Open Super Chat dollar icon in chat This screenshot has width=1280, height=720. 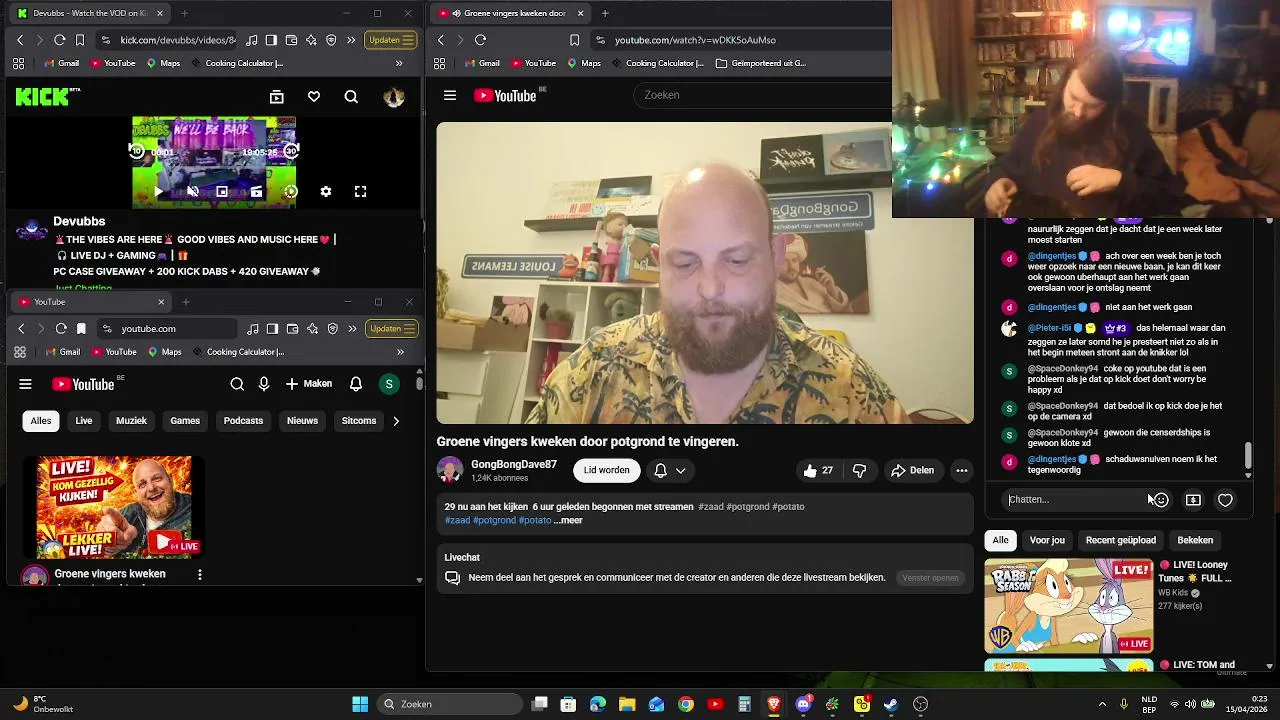[x=1193, y=500]
